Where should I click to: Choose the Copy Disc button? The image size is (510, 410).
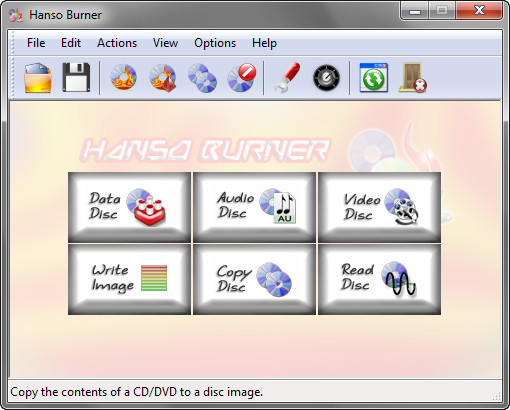(x=254, y=279)
